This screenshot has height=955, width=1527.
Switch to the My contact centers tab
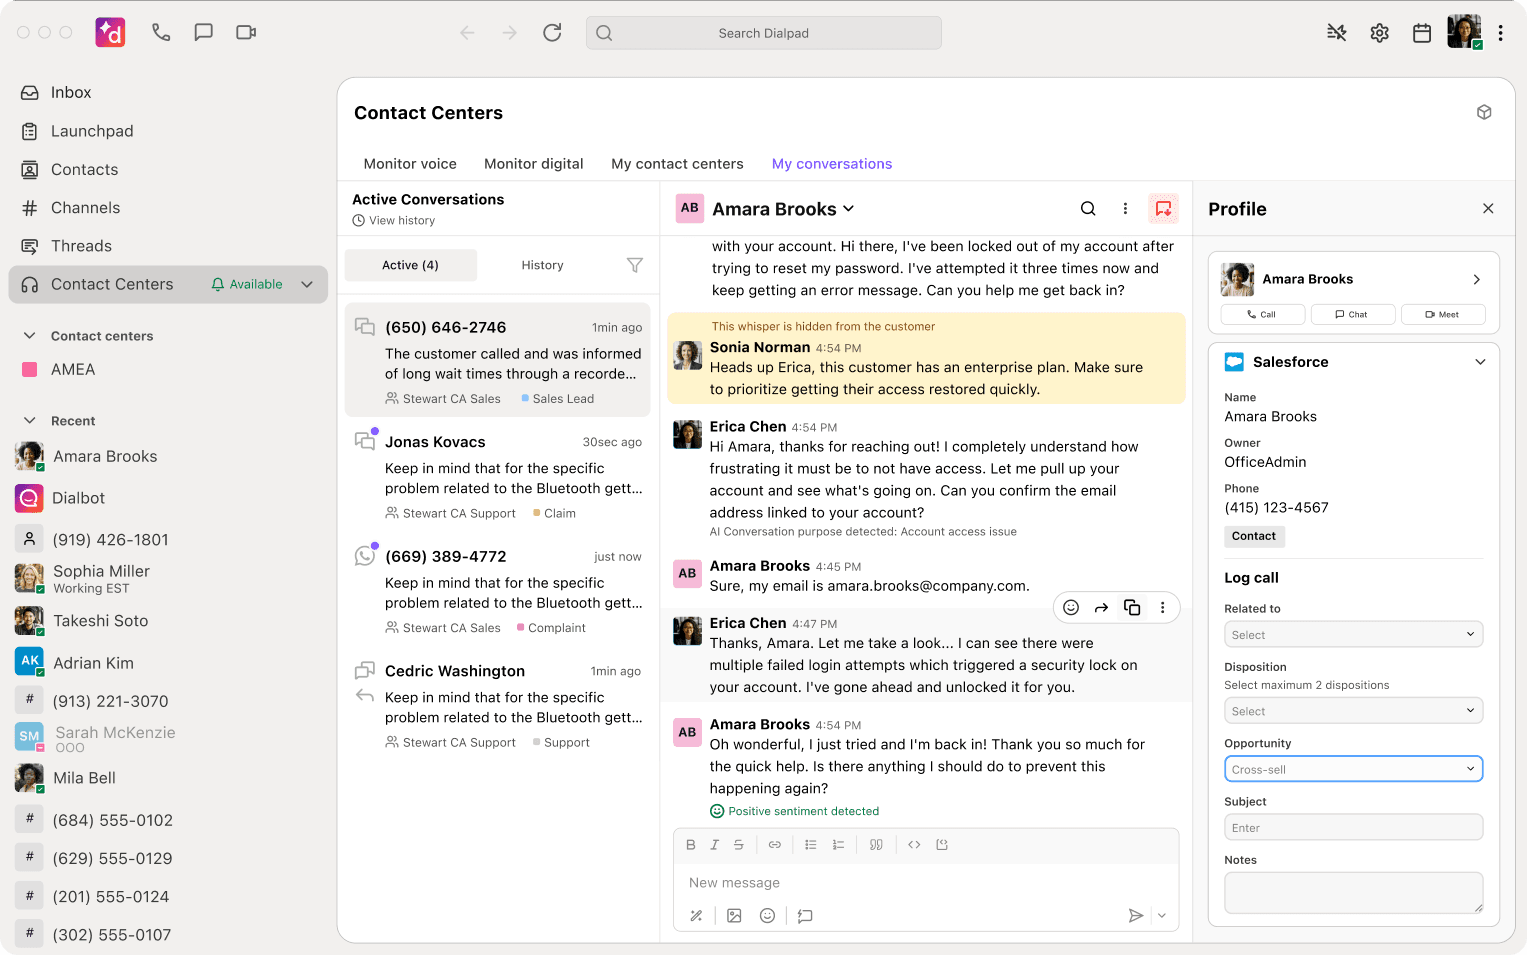click(677, 164)
